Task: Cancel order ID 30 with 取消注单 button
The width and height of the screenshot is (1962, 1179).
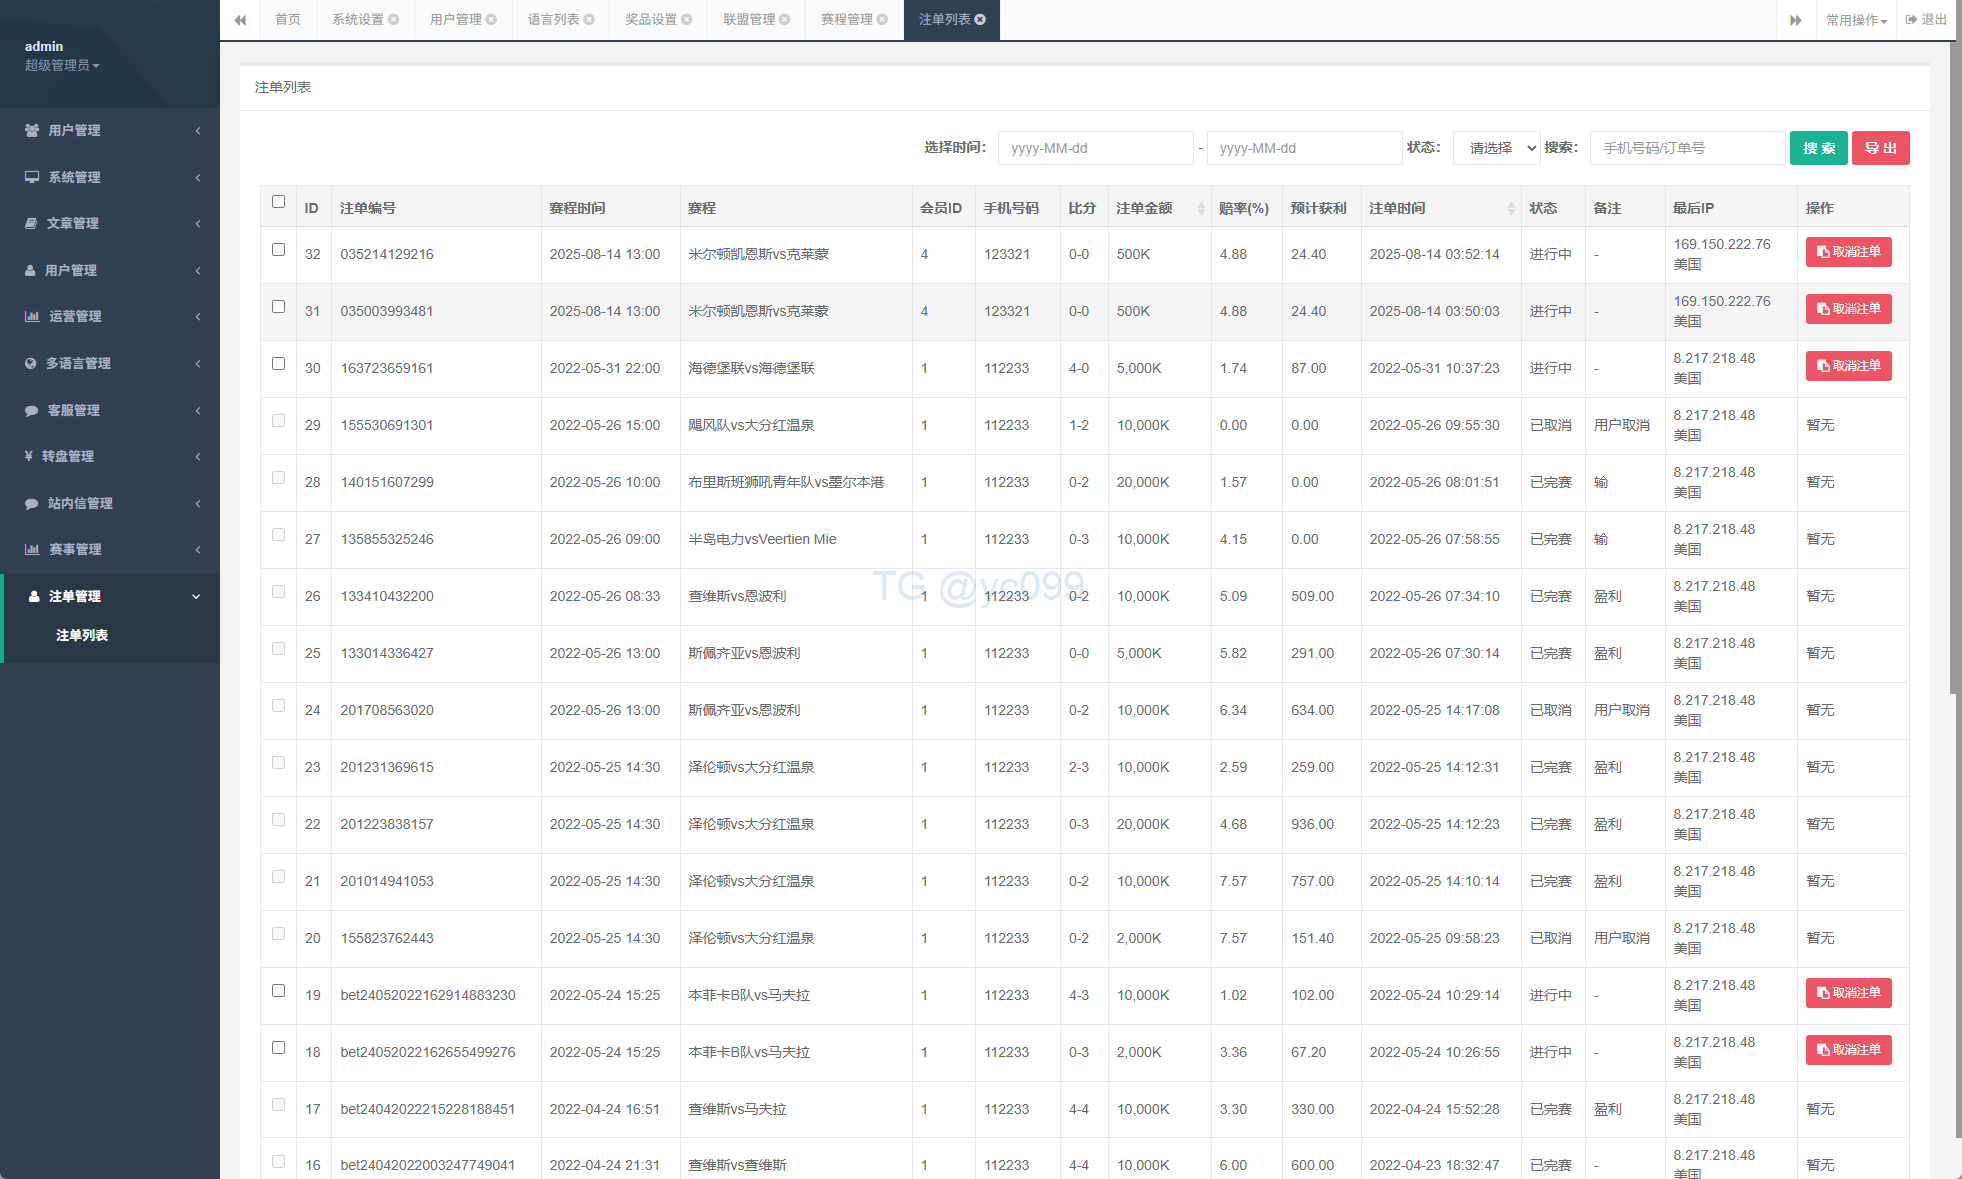Action: pos(1848,366)
